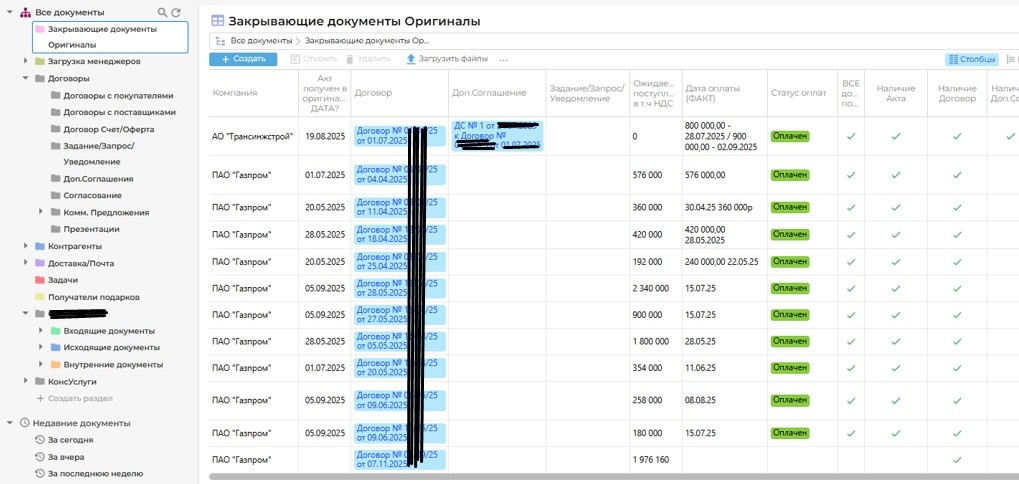
Task: Click folder icon of Презентации
Action: [x=55, y=229]
